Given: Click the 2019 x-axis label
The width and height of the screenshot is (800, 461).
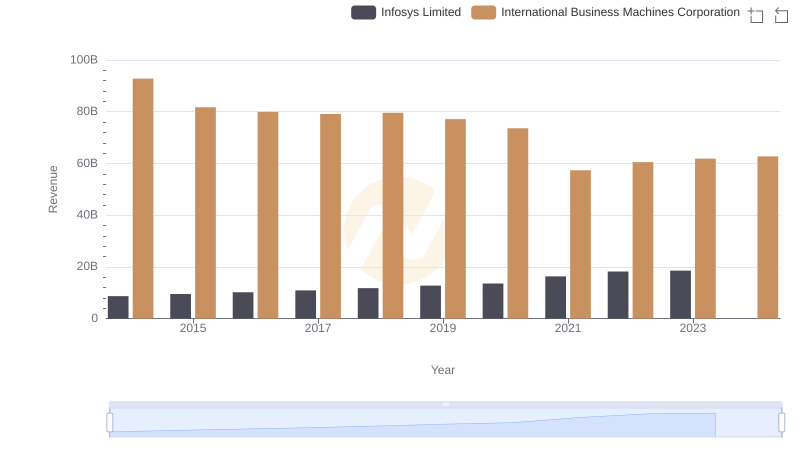Looking at the screenshot, I should pyautogui.click(x=443, y=328).
